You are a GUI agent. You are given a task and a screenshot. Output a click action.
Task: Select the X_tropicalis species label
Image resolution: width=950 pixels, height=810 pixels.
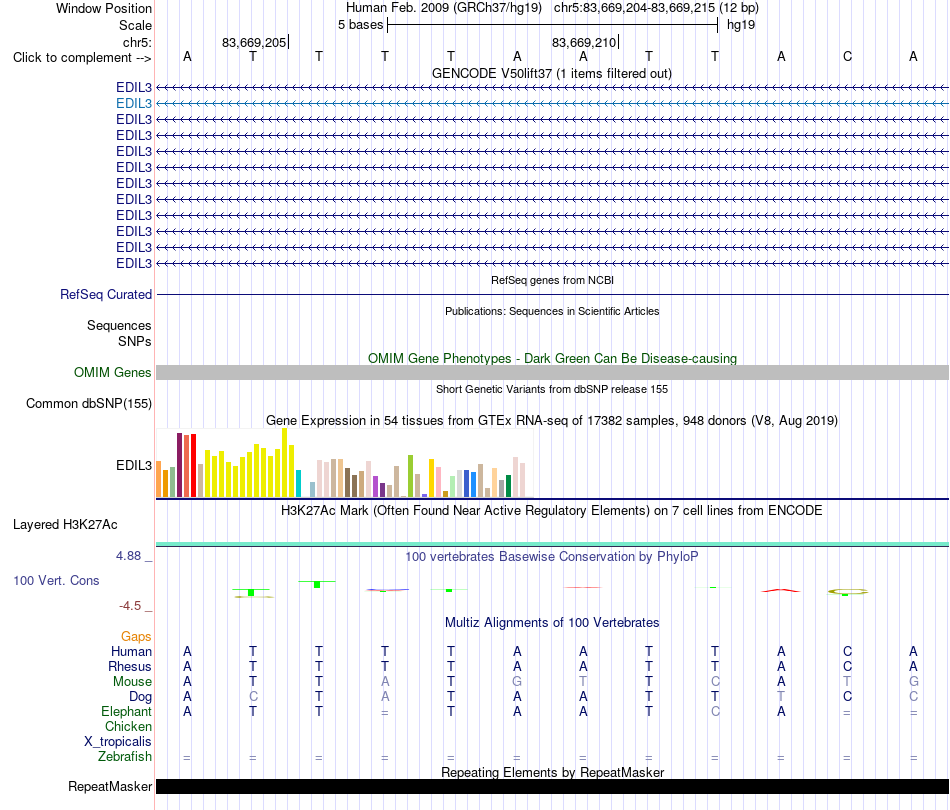pyautogui.click(x=118, y=742)
